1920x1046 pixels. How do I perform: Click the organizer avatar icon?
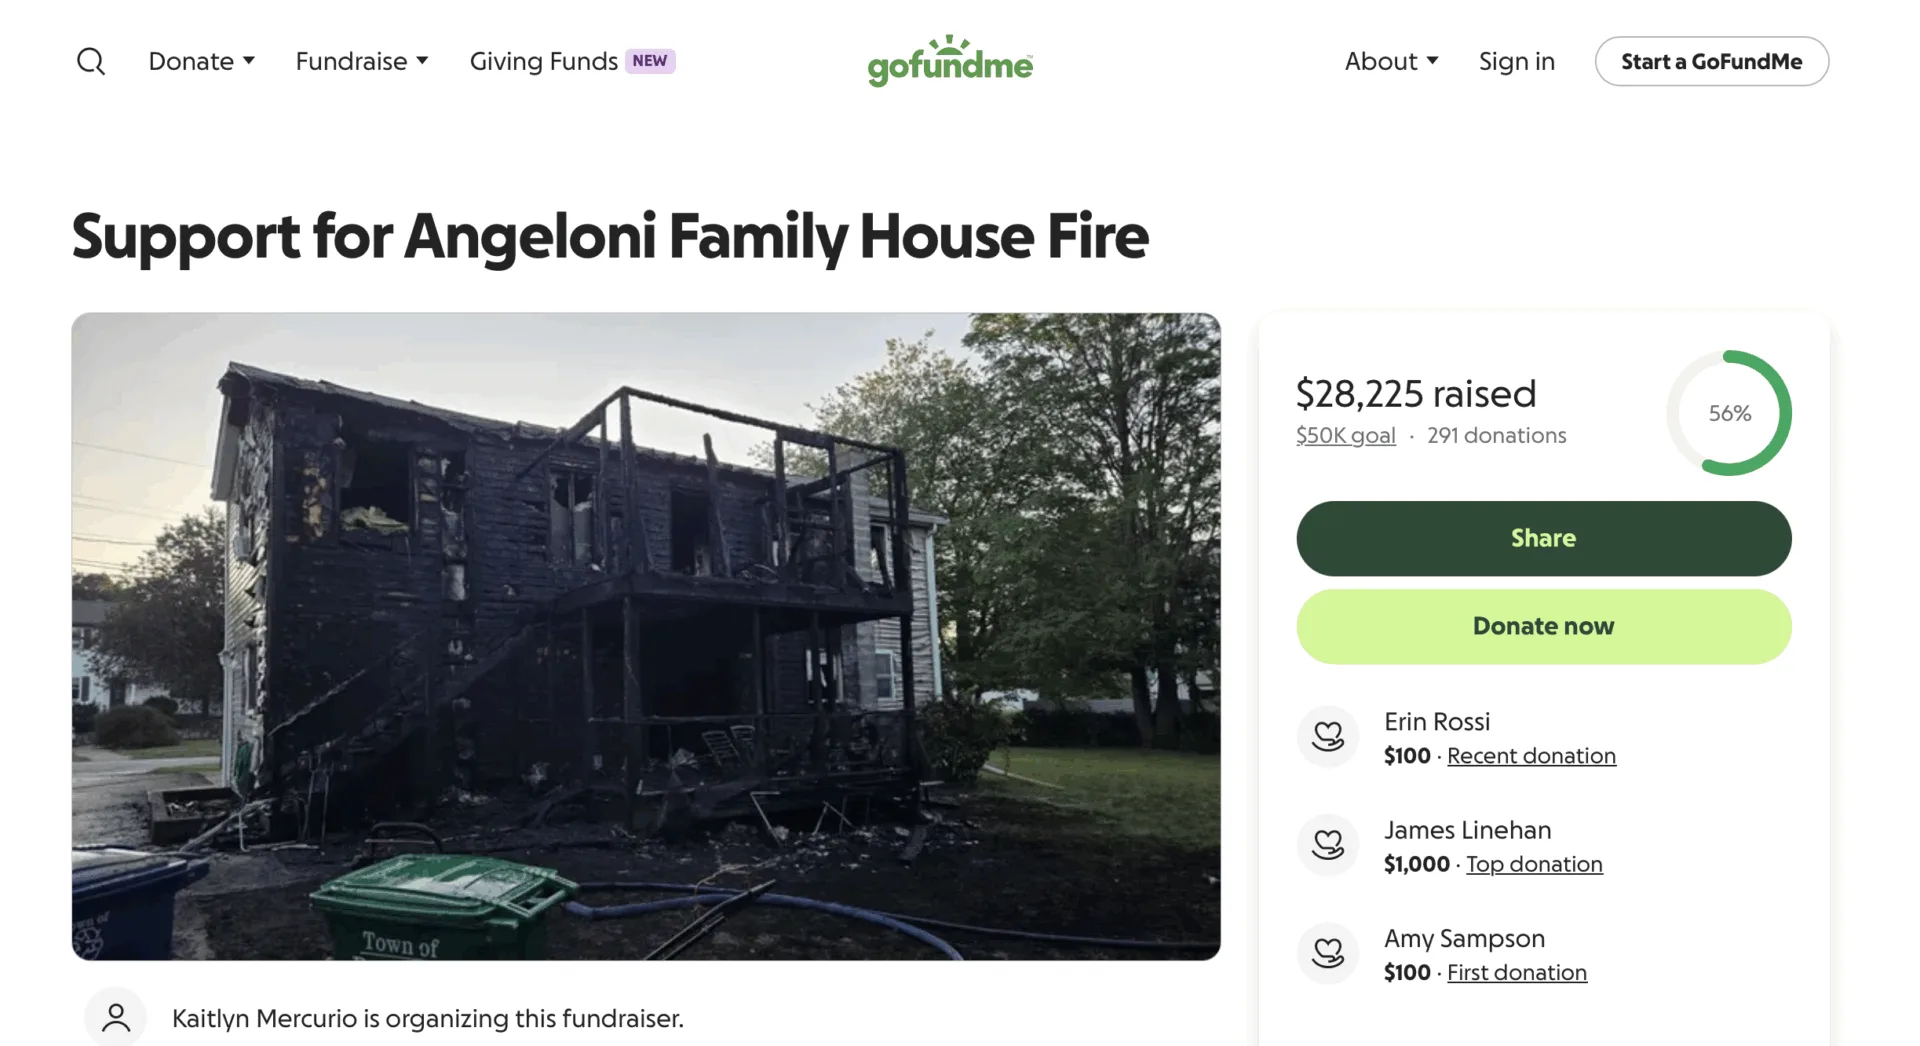pyautogui.click(x=116, y=1018)
